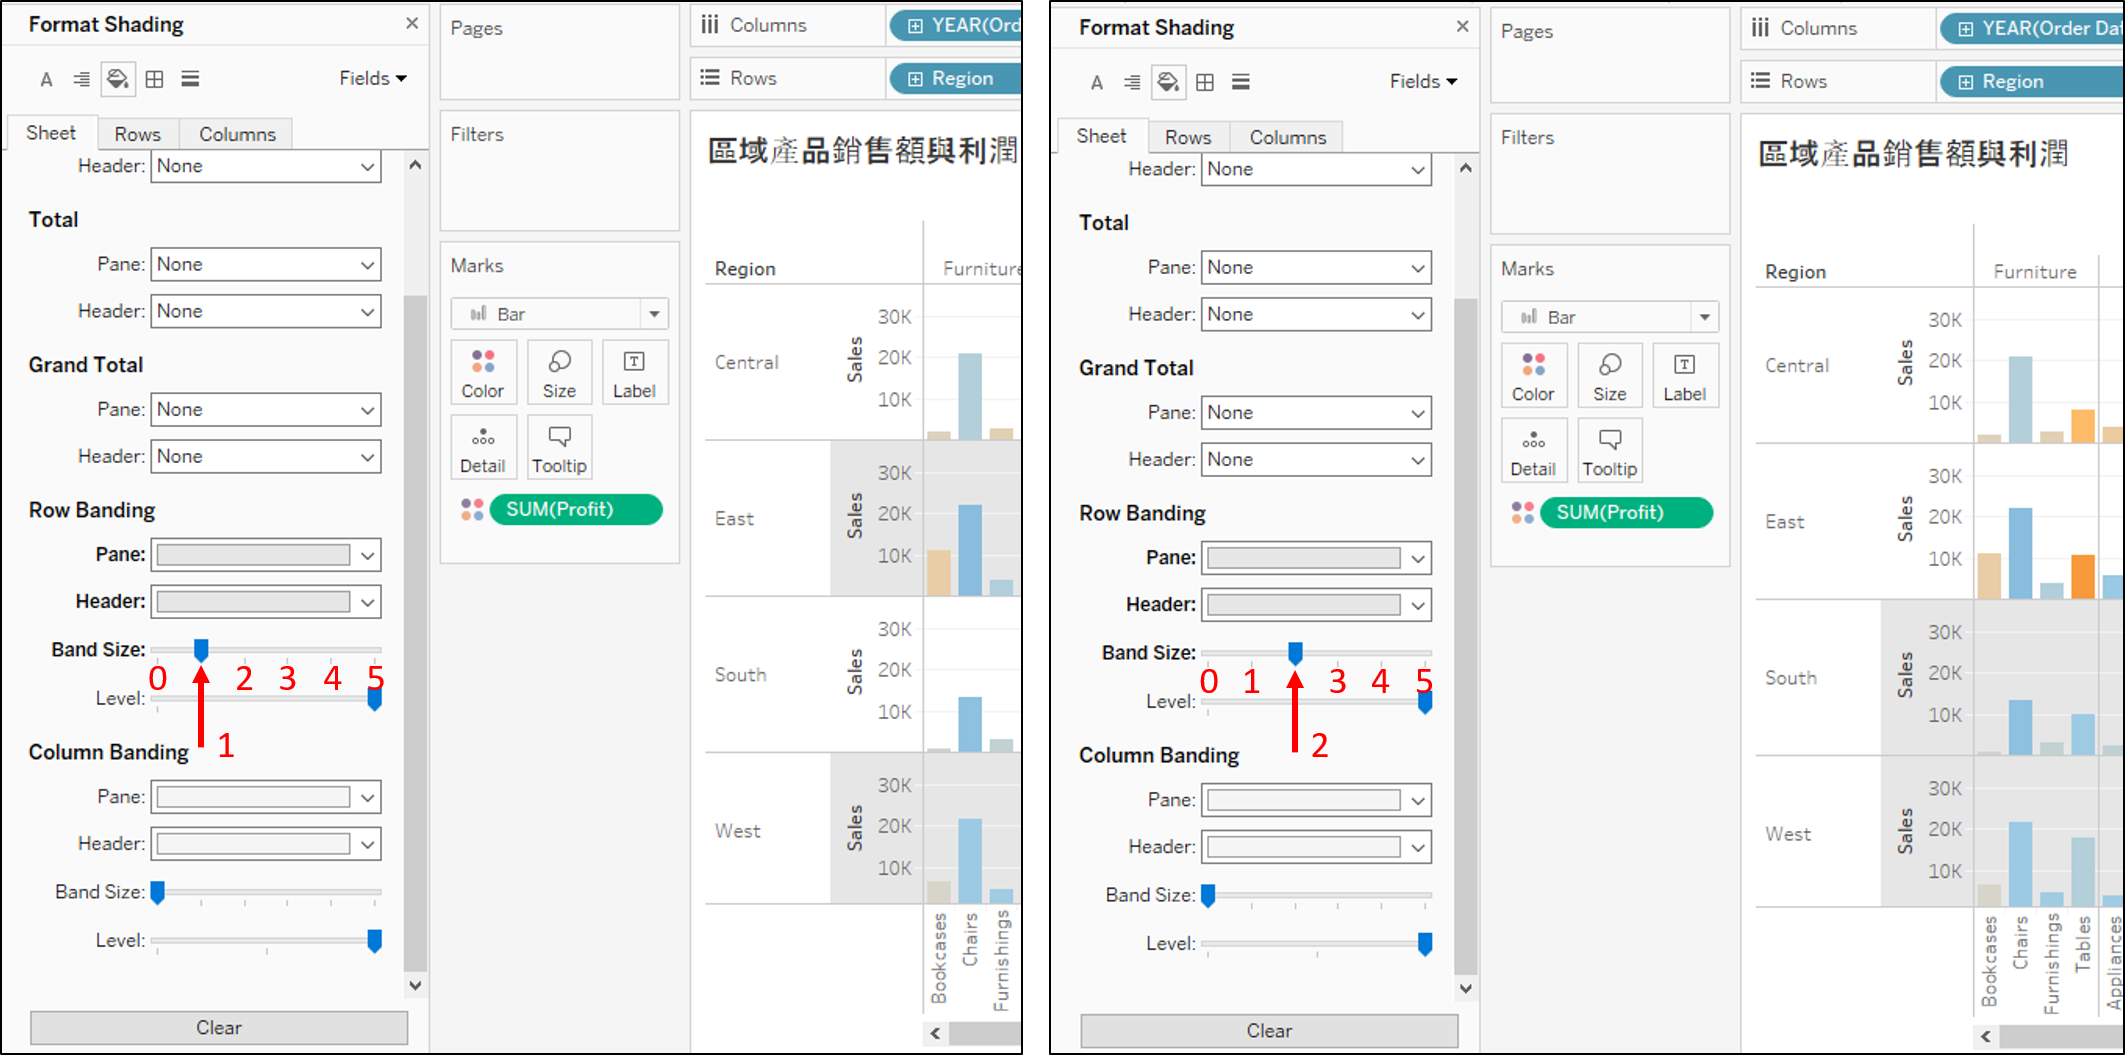Select the Borders format icon in right panel
The width and height of the screenshot is (2125, 1055).
(x=1205, y=83)
